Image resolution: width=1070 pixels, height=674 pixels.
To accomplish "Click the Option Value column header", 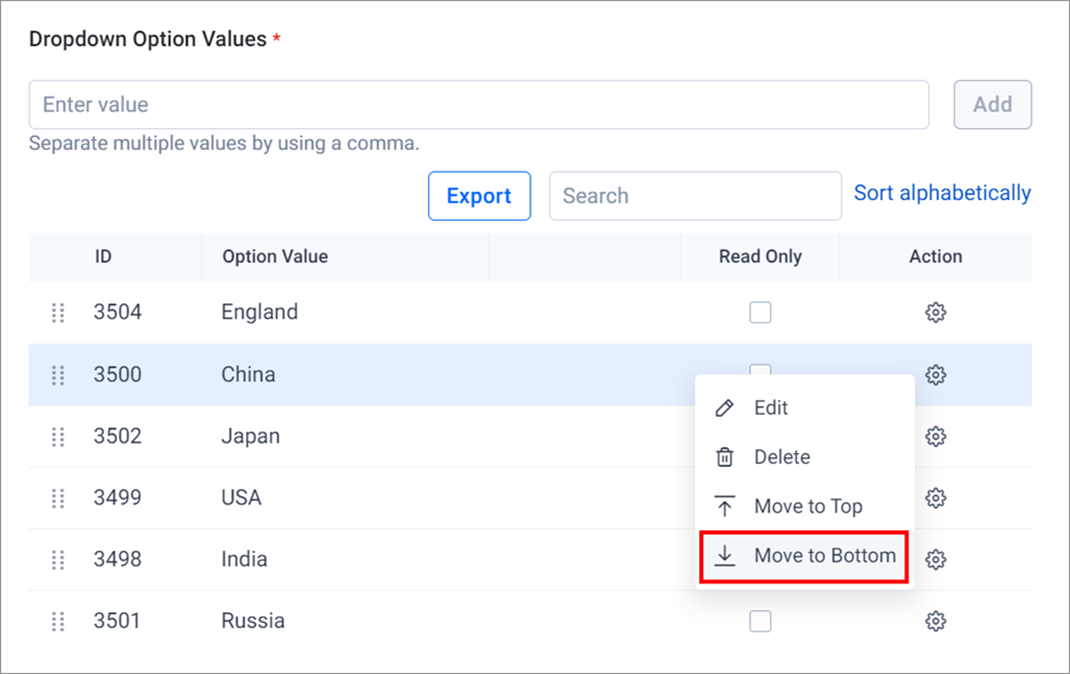I will click(x=275, y=257).
